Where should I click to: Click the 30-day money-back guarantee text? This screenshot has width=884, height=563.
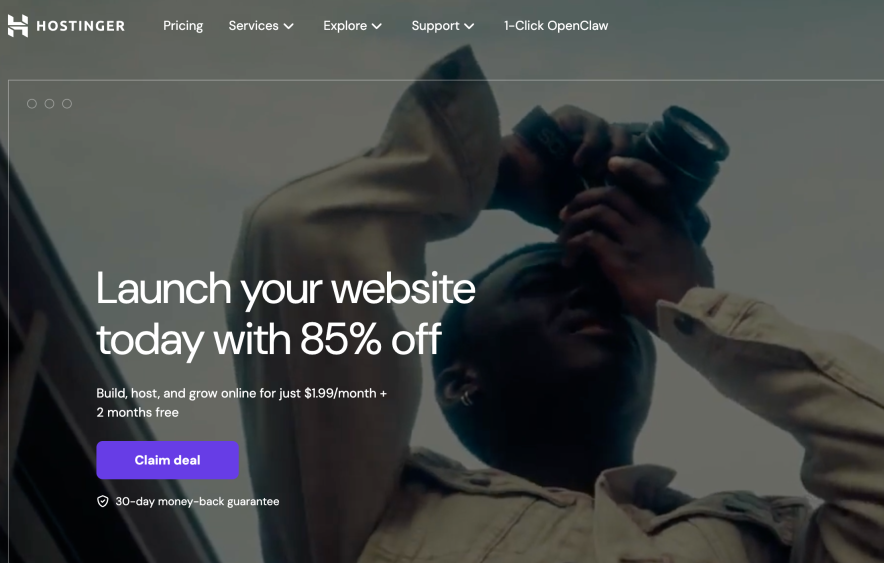[x=197, y=502]
